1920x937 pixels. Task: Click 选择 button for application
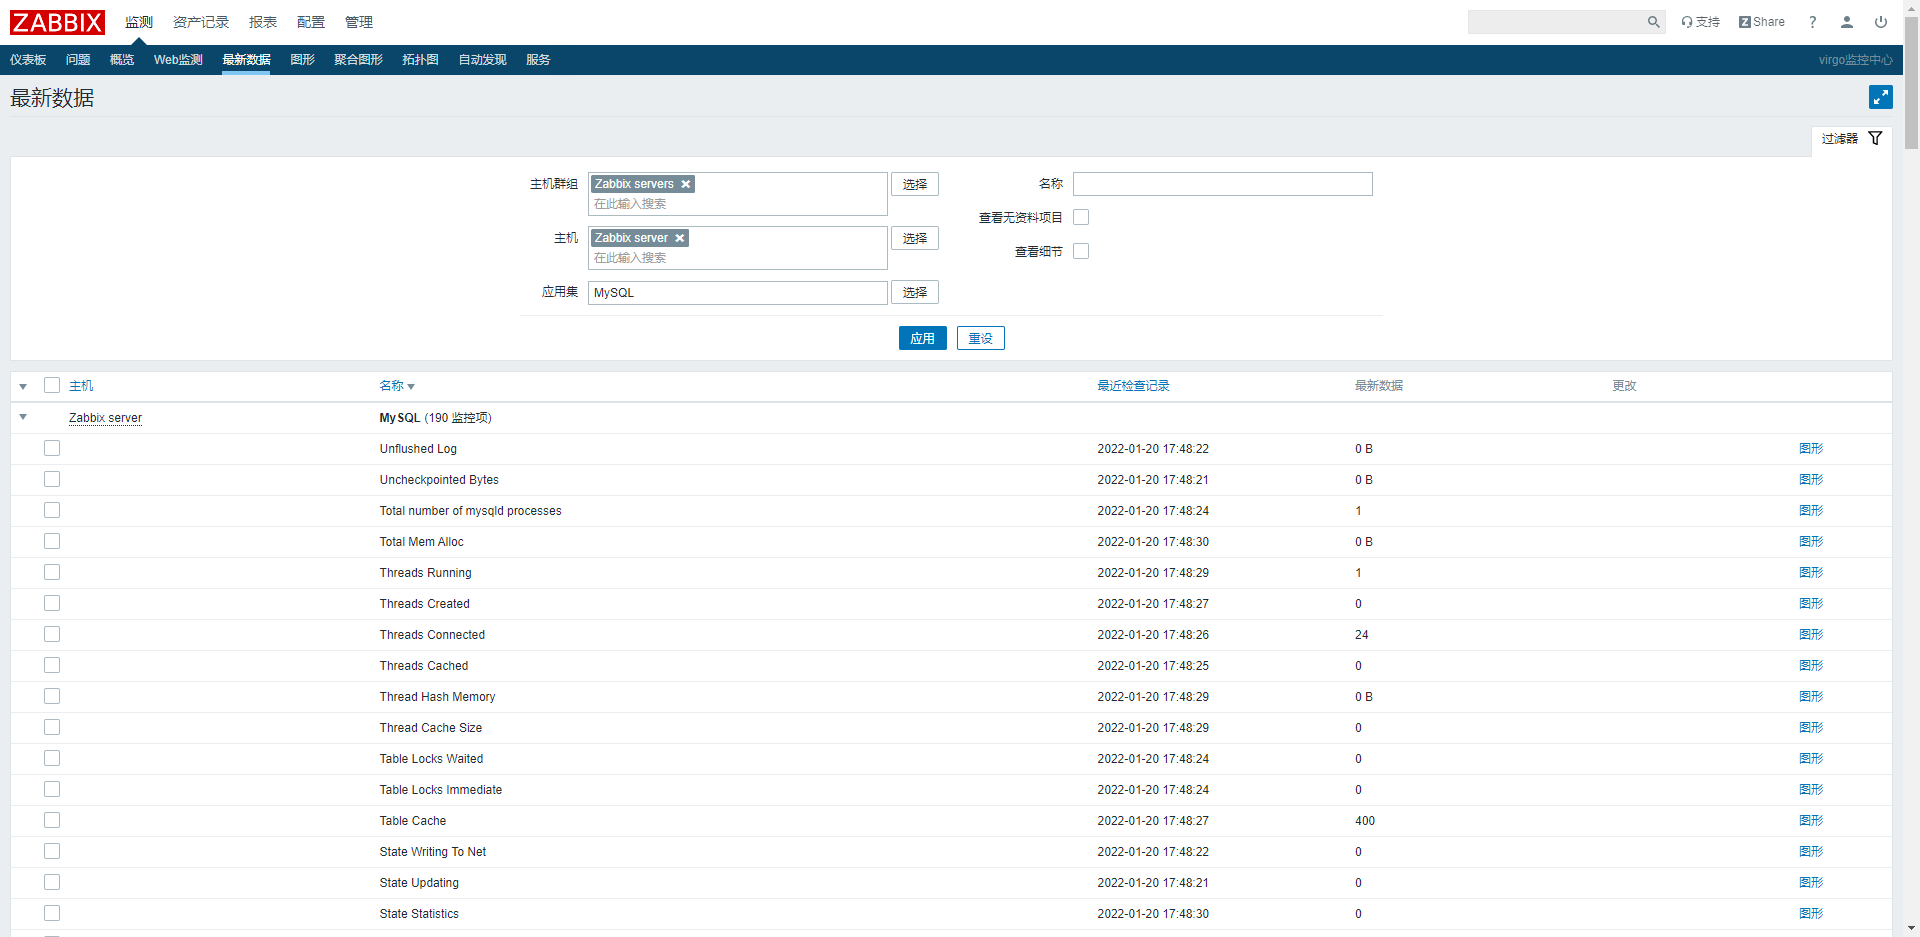pyautogui.click(x=915, y=292)
